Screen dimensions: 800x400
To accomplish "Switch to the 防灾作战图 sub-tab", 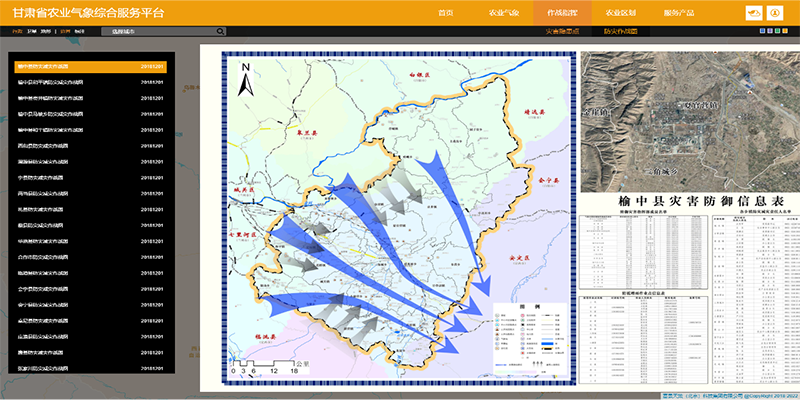I will click(620, 31).
